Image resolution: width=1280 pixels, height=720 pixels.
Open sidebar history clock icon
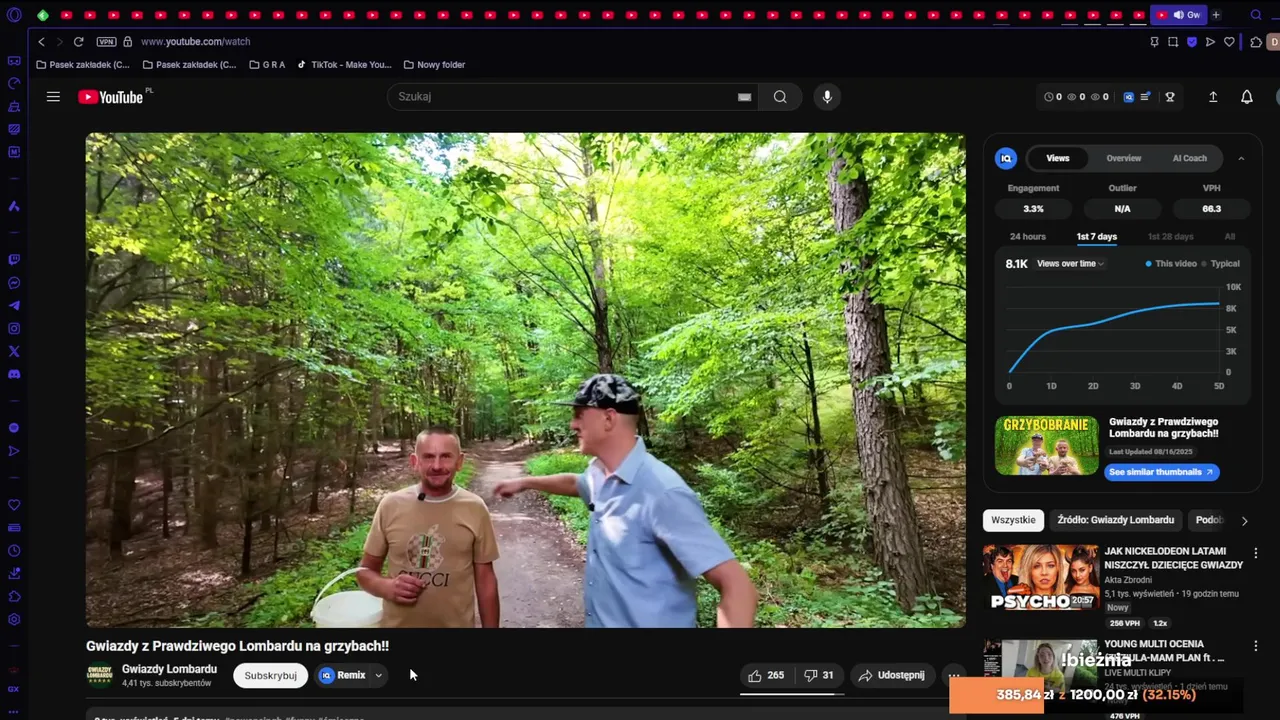point(14,551)
